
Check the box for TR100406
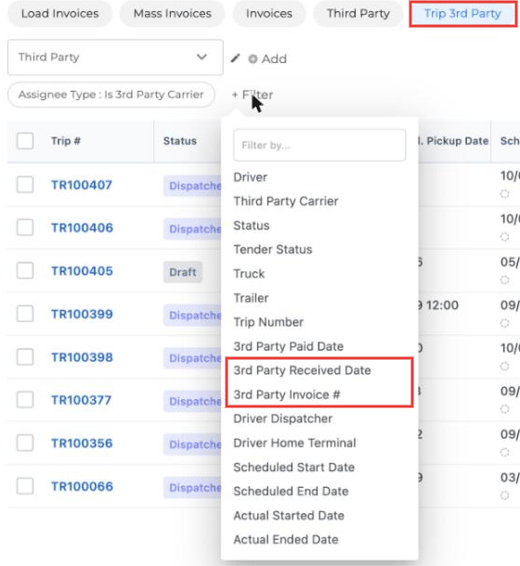point(25,227)
